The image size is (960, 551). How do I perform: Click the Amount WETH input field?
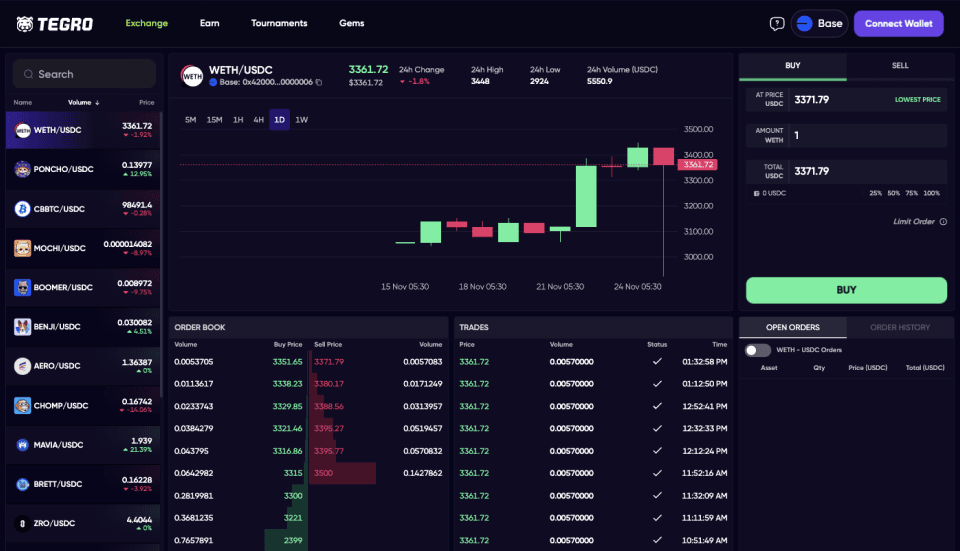click(x=846, y=135)
